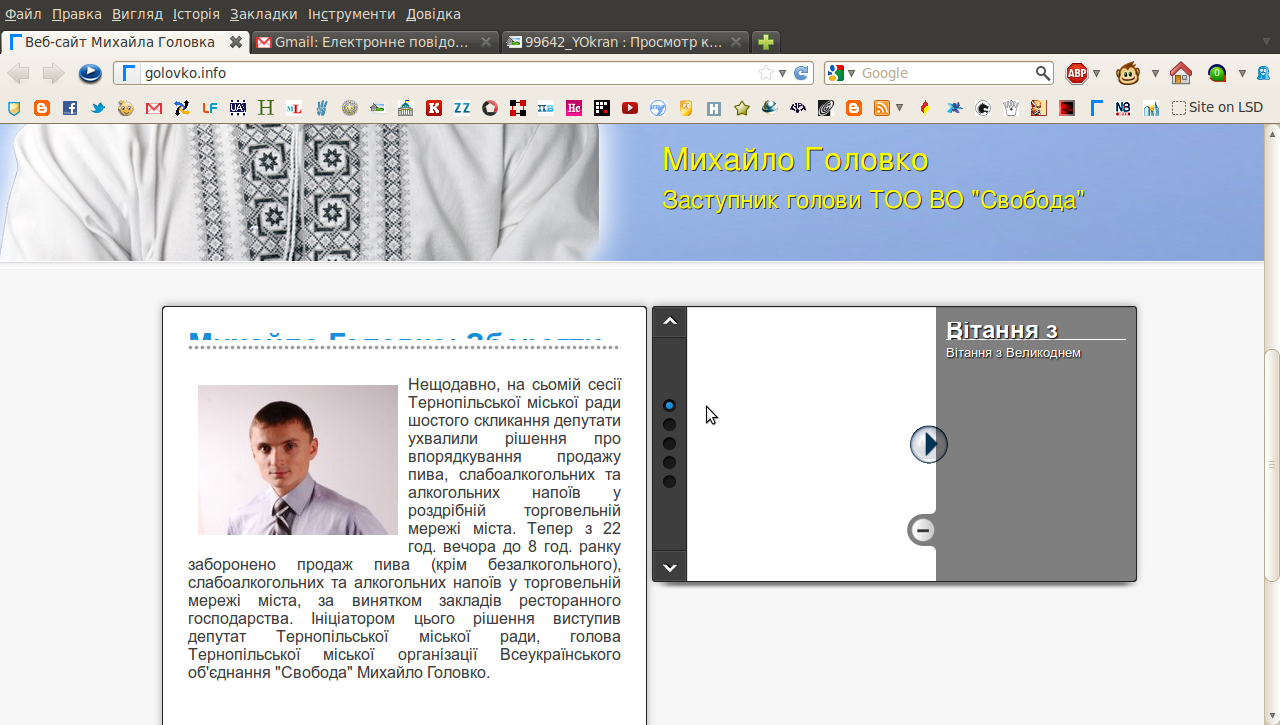
Task: Click the 'Вітання з Великоднем' caption text
Action: 1013,353
